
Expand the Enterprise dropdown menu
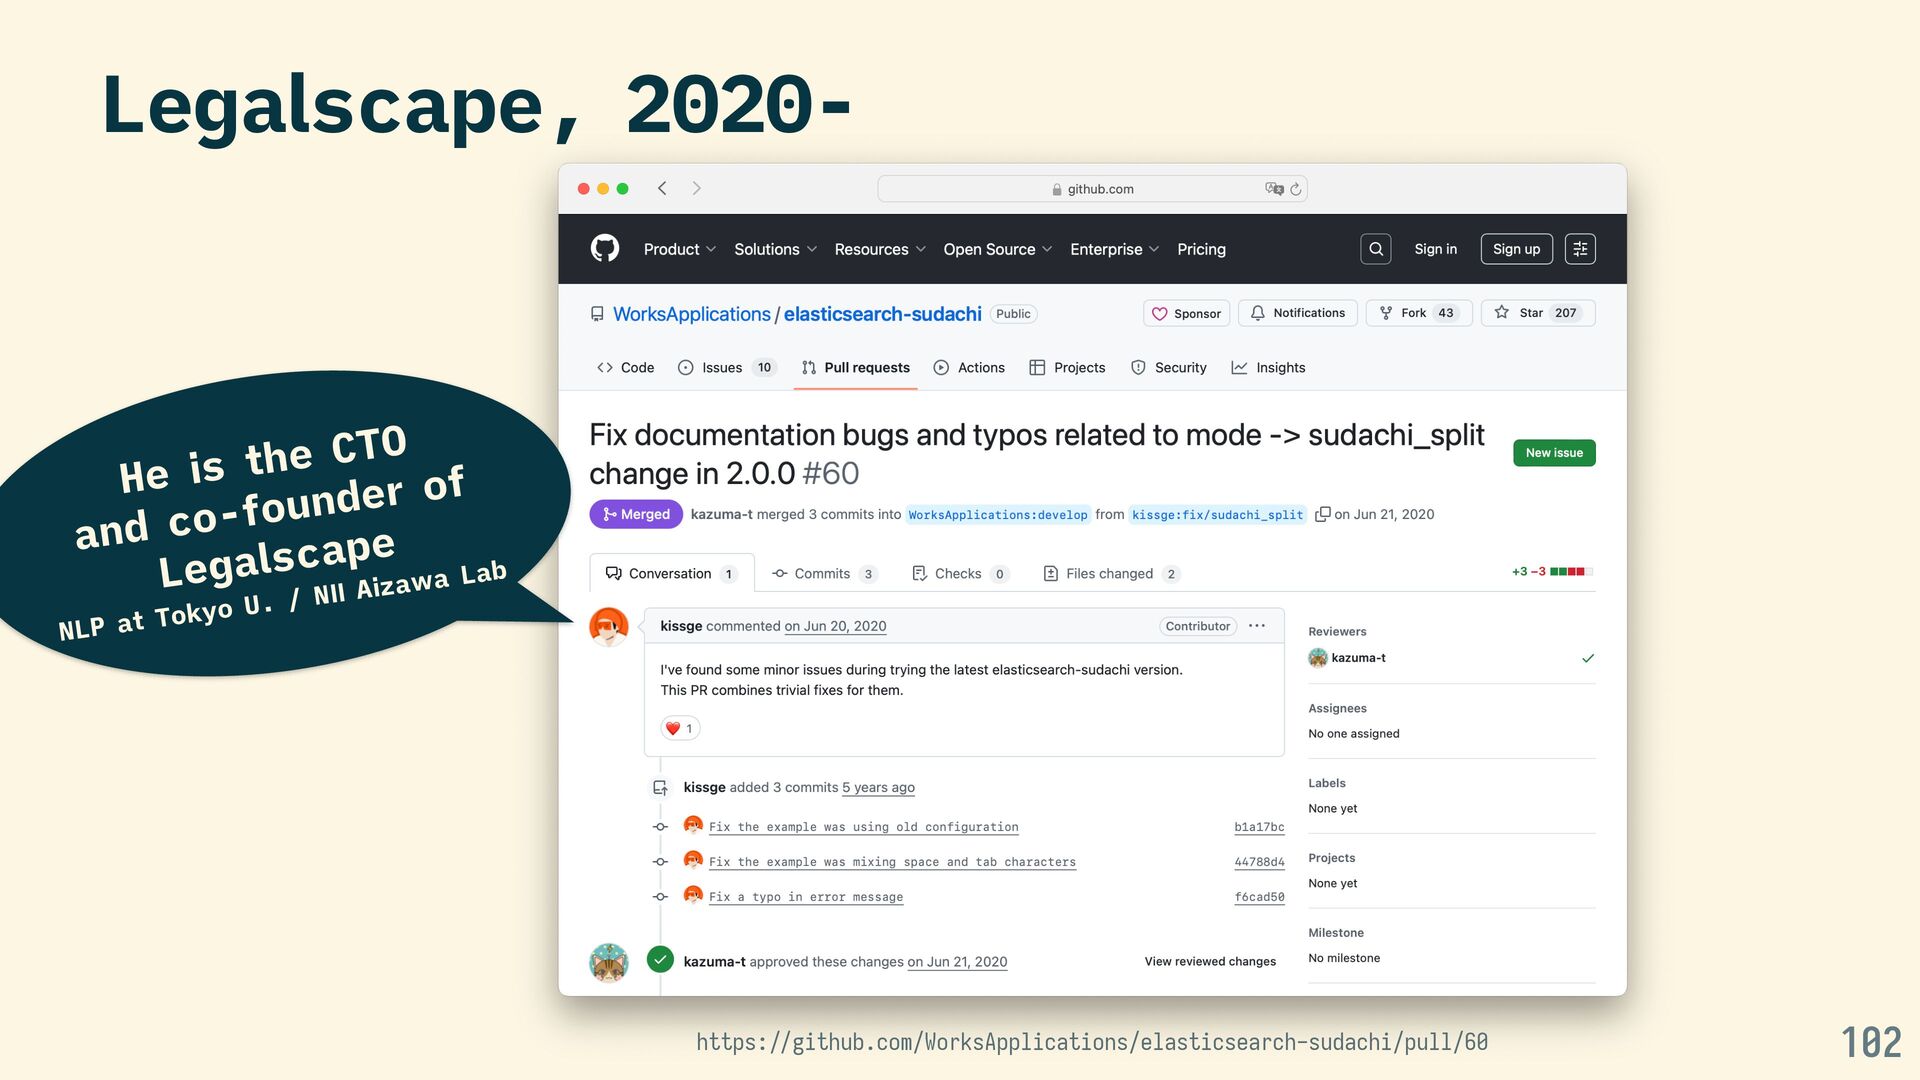pos(1114,249)
